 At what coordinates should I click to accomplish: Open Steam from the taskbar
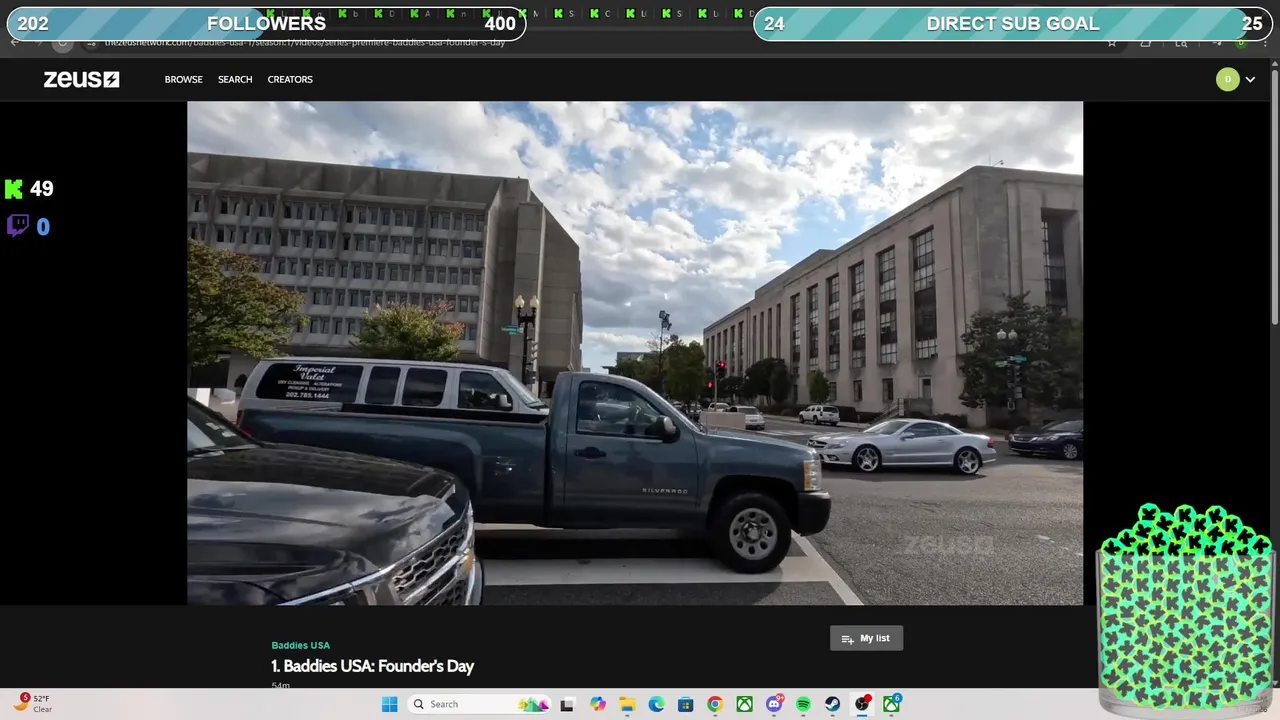coord(832,704)
